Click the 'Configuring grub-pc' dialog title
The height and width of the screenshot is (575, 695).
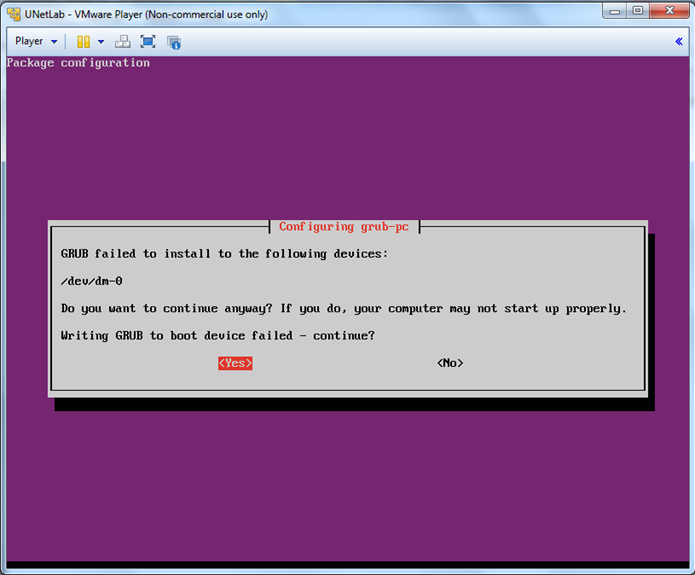344,227
